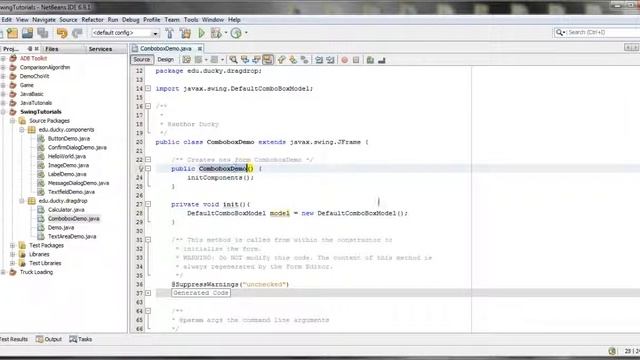Open the Refactor menu
The width and height of the screenshot is (640, 360).
pyautogui.click(x=93, y=20)
